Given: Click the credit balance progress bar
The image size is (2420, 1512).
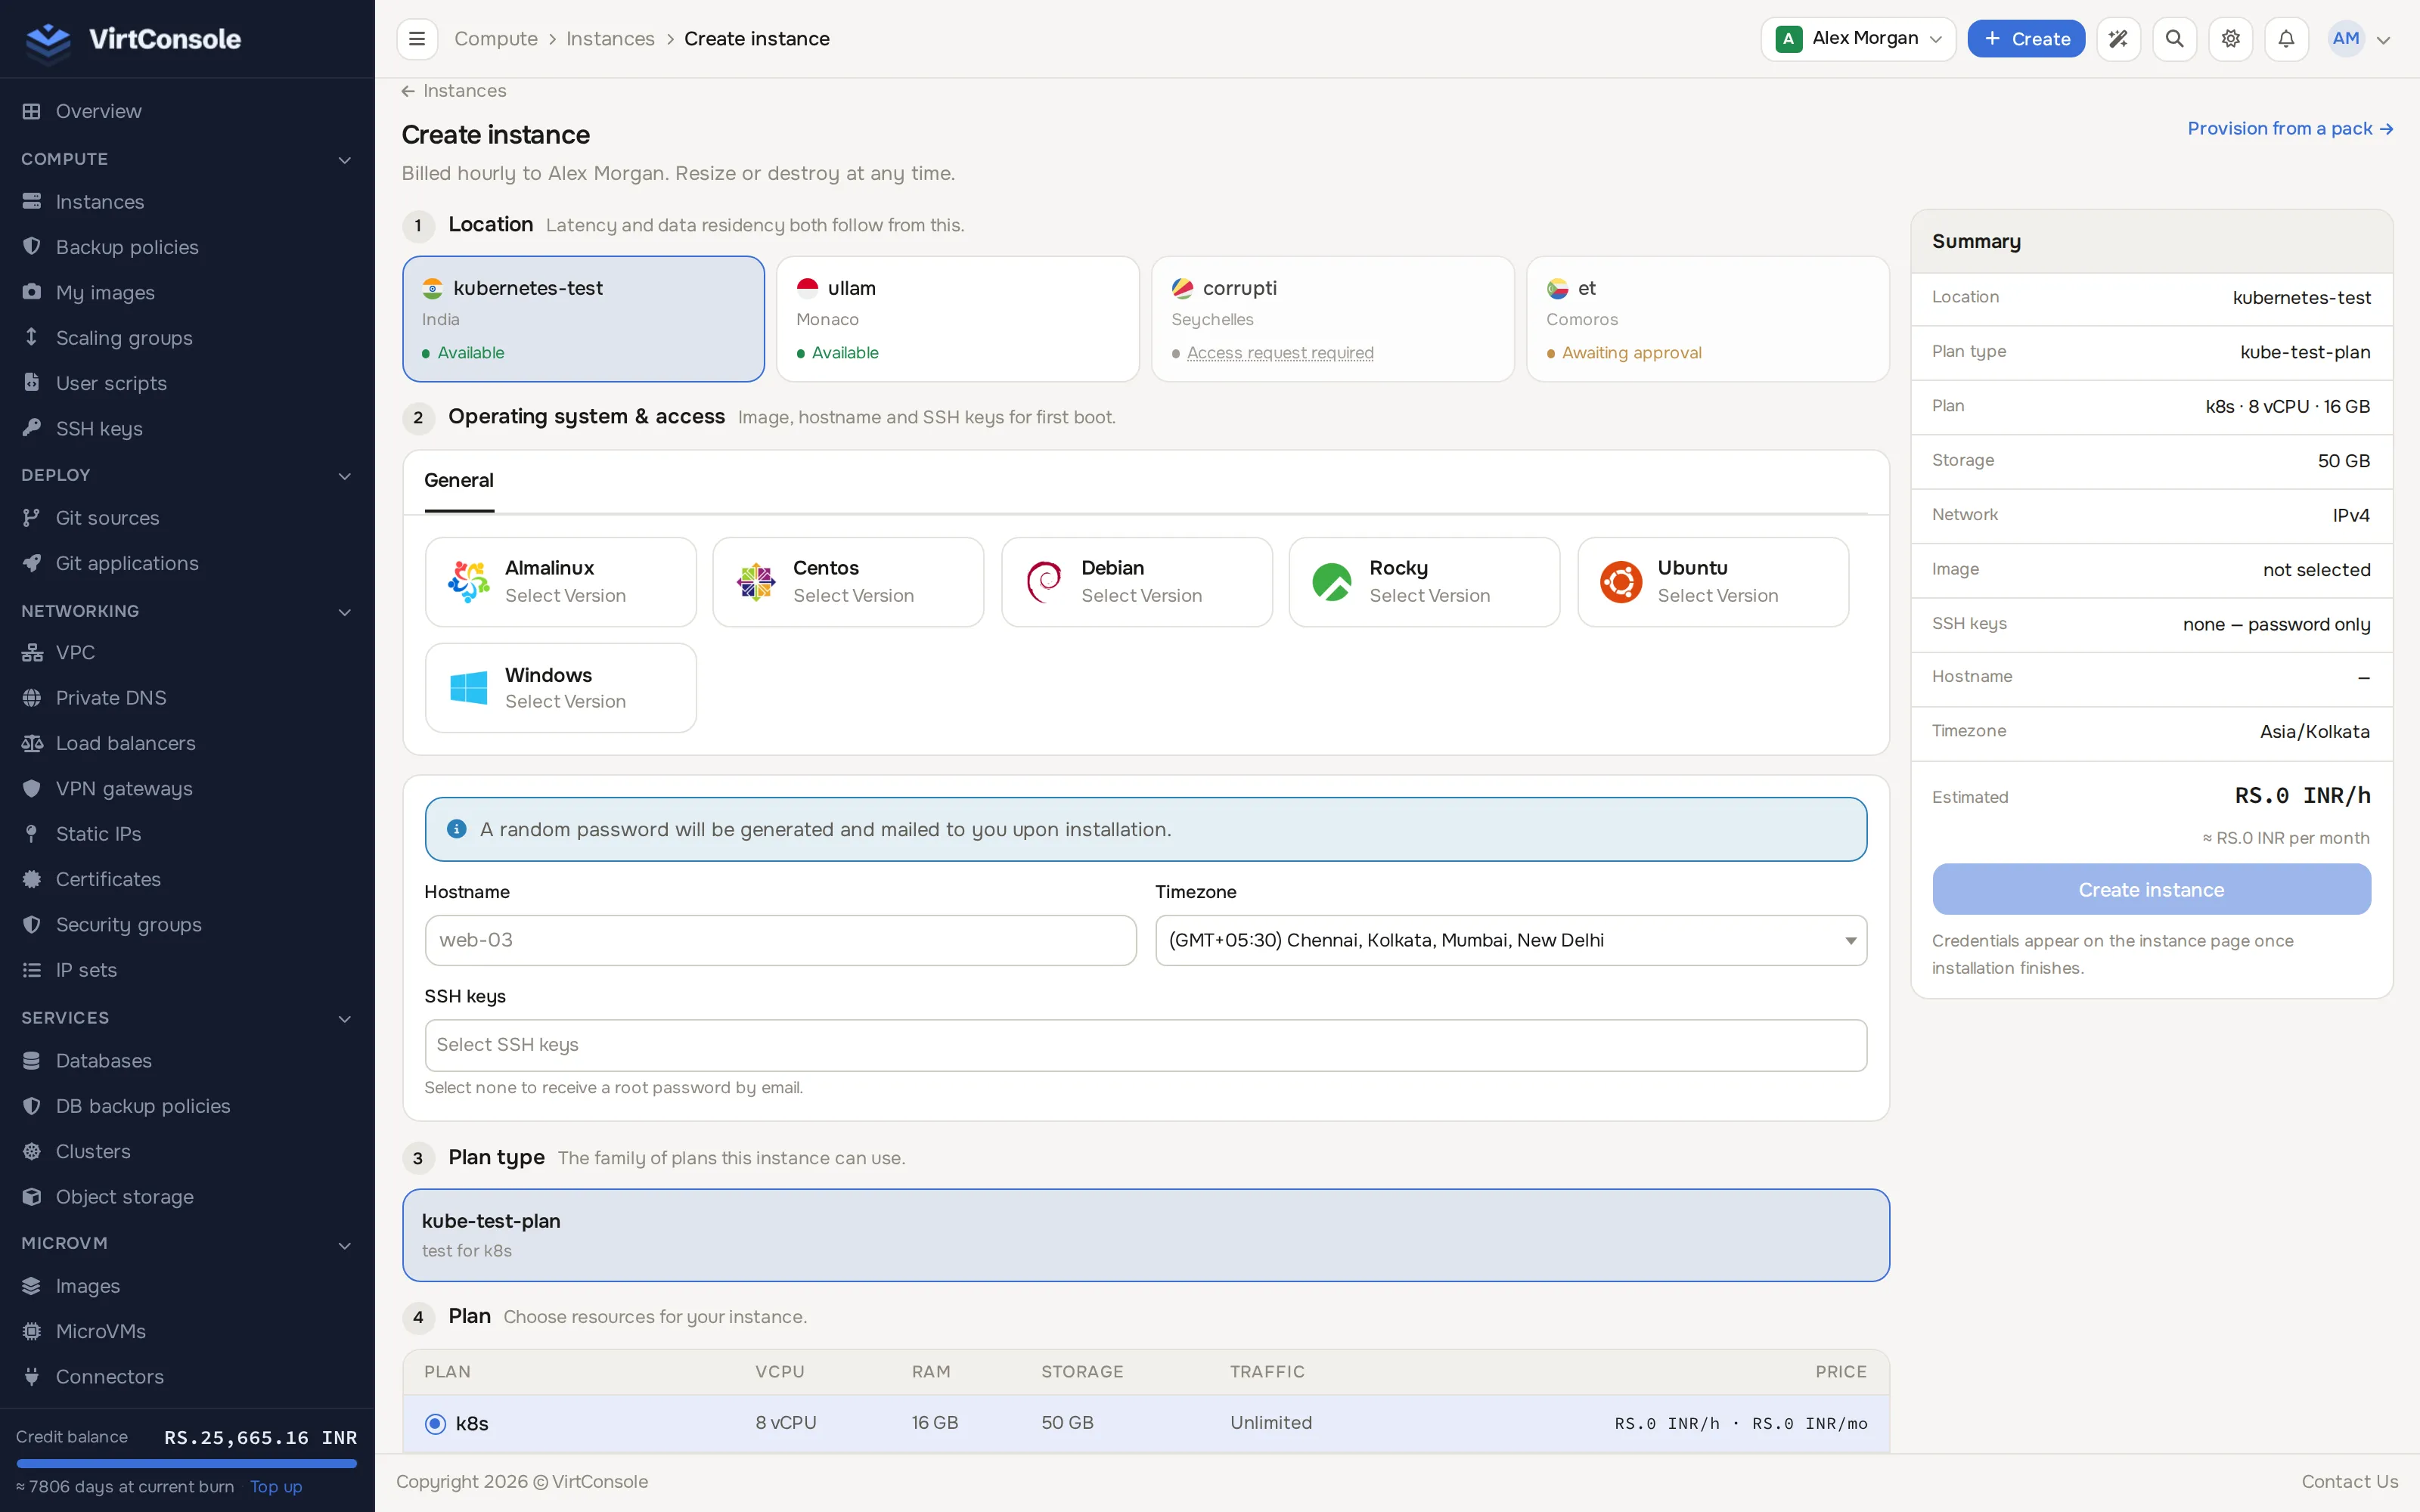Looking at the screenshot, I should [x=186, y=1463].
